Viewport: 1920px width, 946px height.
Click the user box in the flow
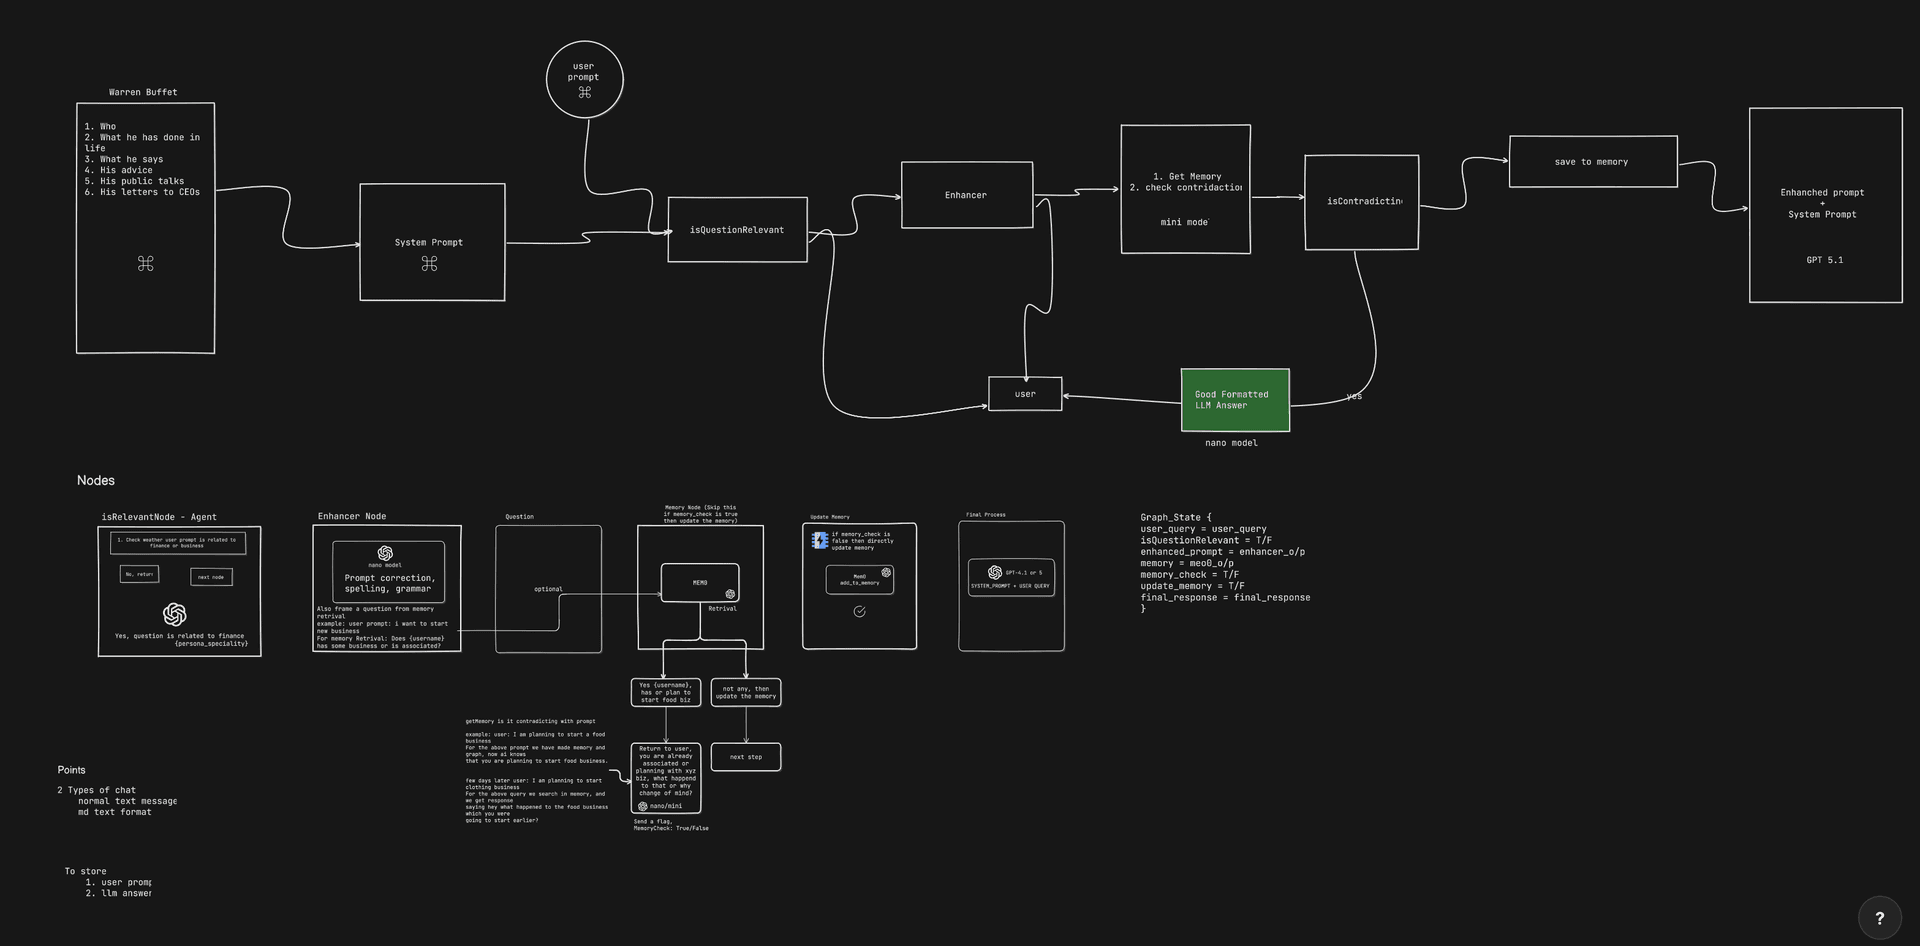click(x=1025, y=394)
